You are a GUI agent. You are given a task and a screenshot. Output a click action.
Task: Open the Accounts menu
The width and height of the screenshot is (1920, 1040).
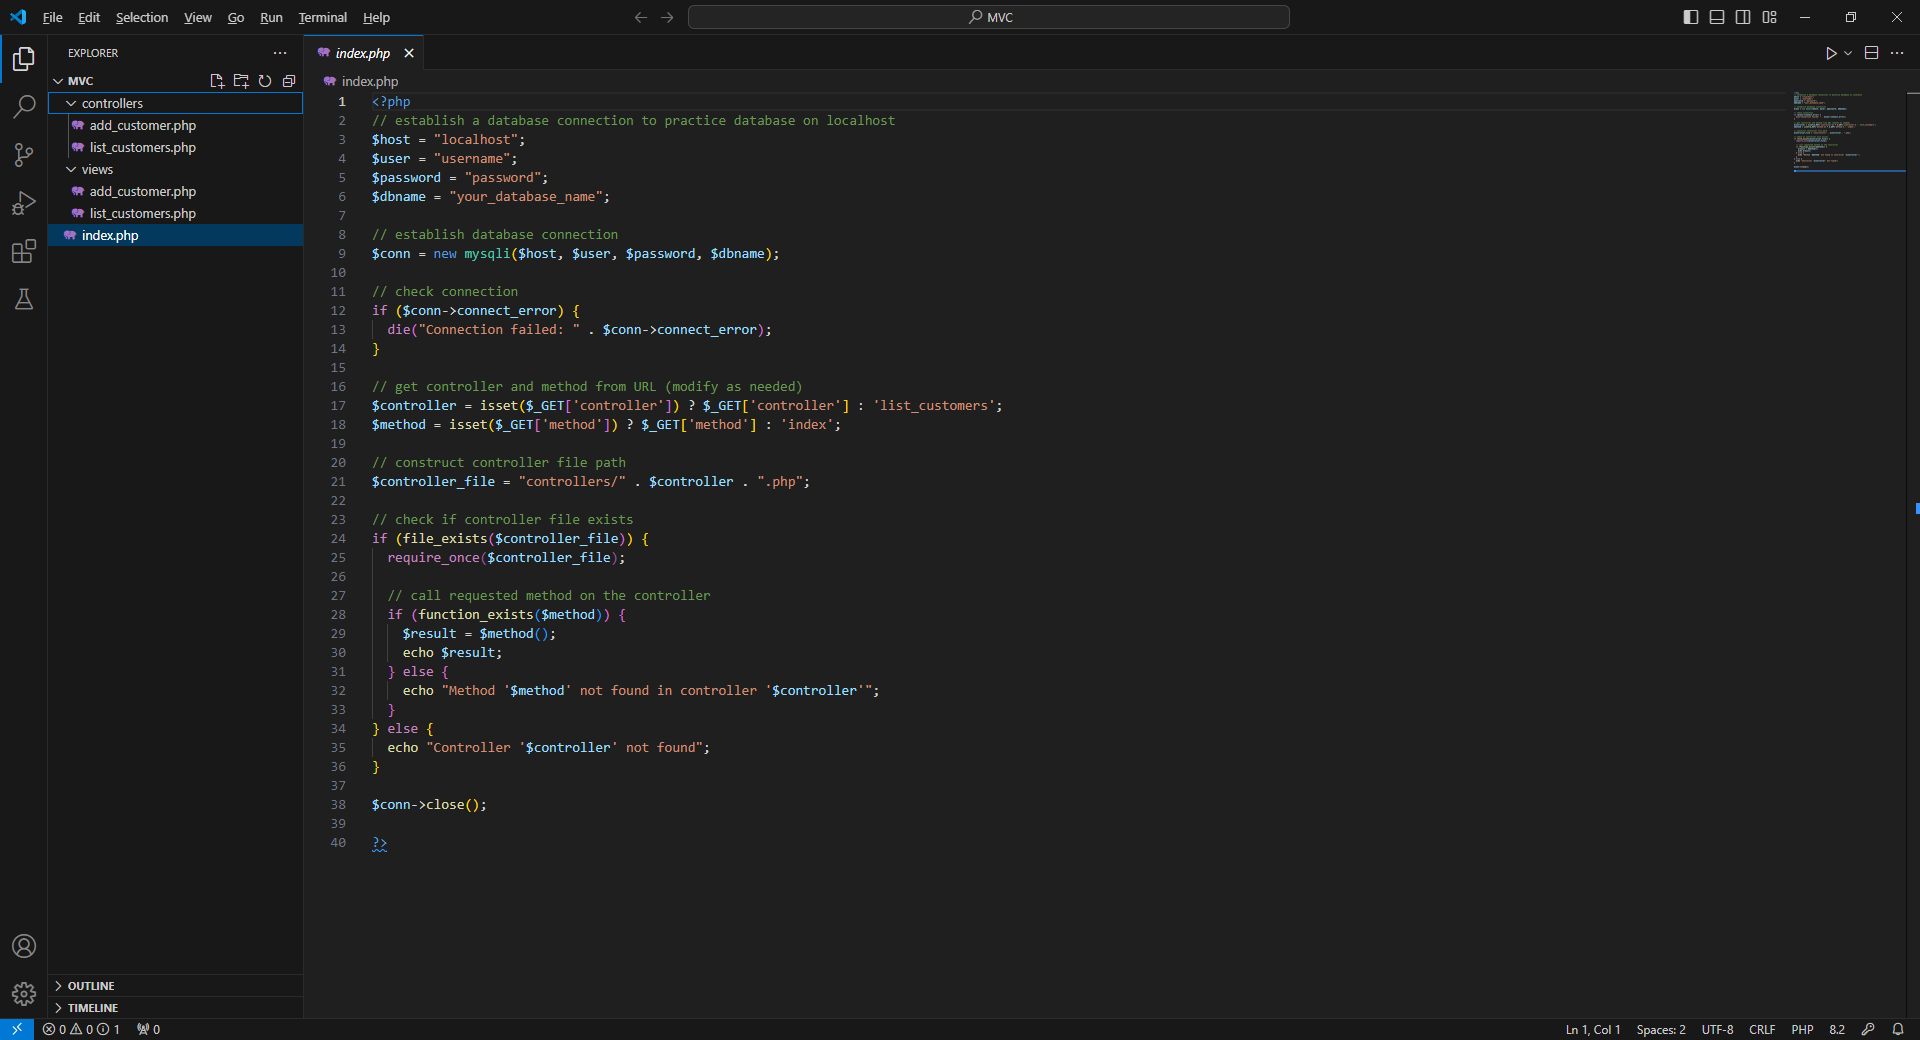pyautogui.click(x=24, y=946)
